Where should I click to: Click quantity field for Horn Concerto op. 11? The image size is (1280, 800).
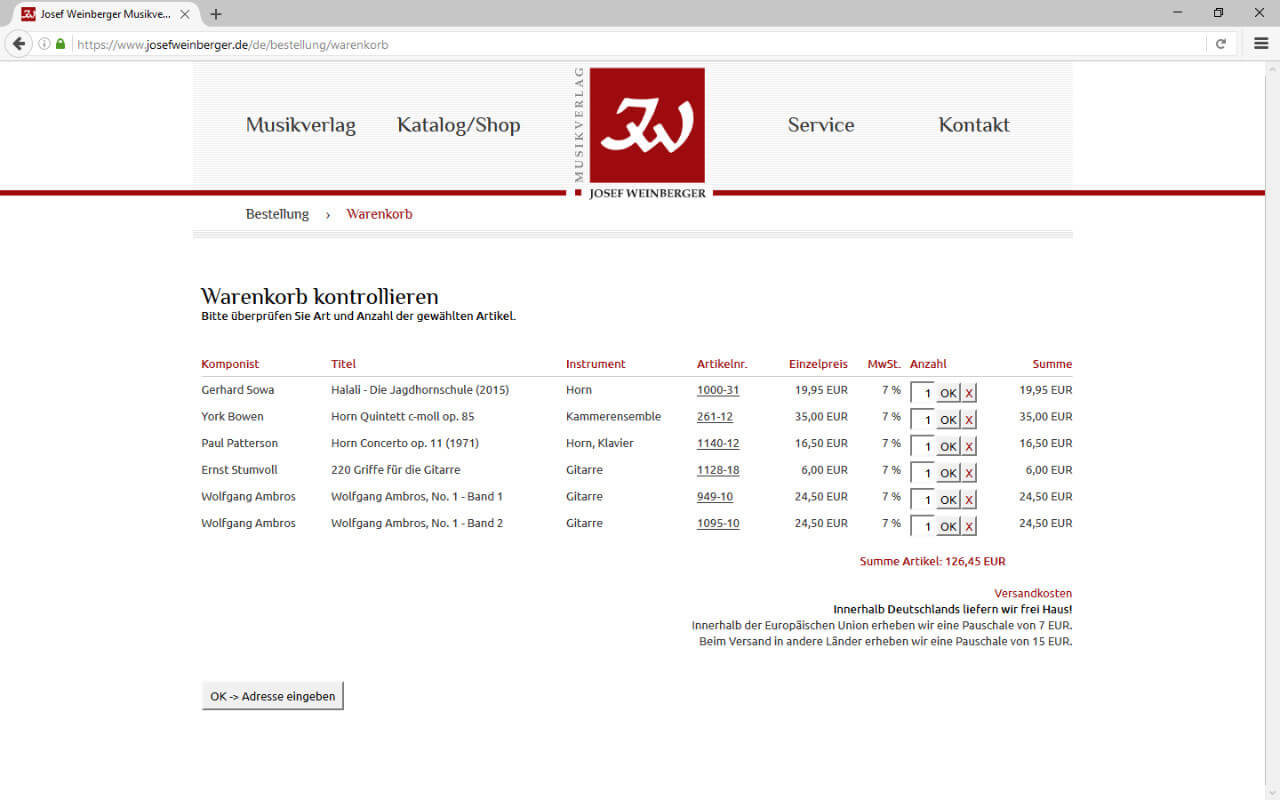click(x=922, y=446)
